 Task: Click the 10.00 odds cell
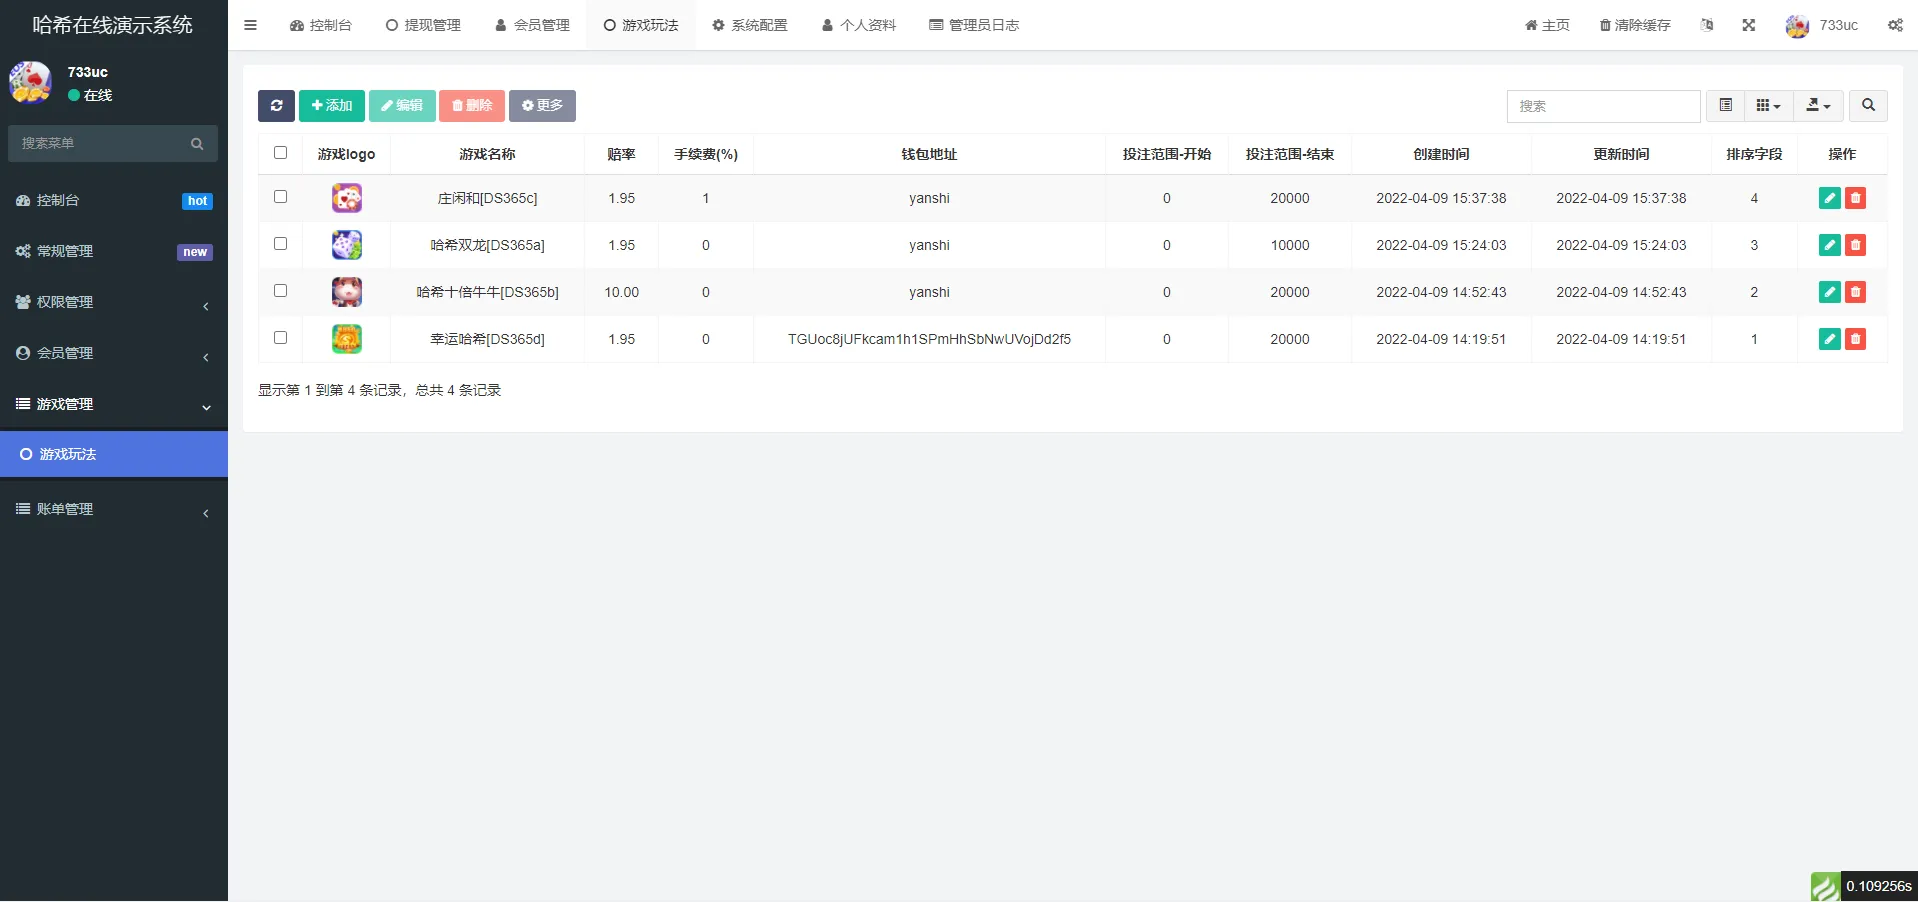click(621, 292)
